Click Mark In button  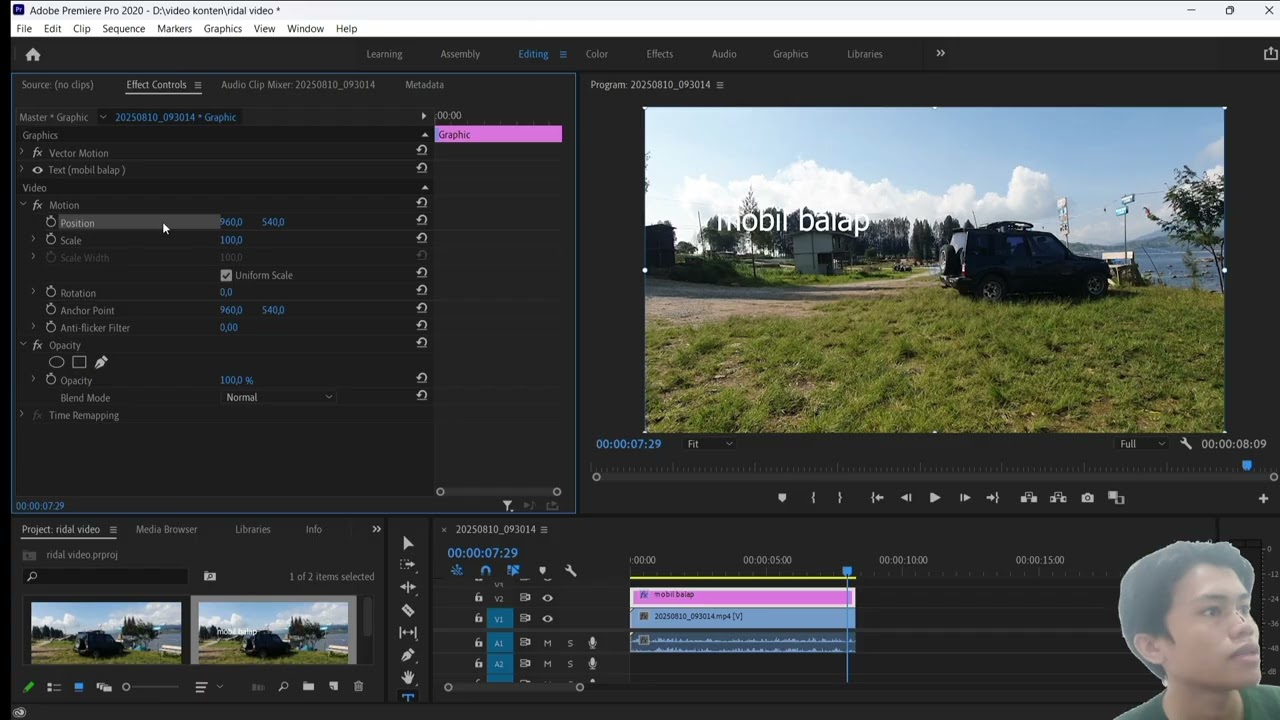click(813, 498)
